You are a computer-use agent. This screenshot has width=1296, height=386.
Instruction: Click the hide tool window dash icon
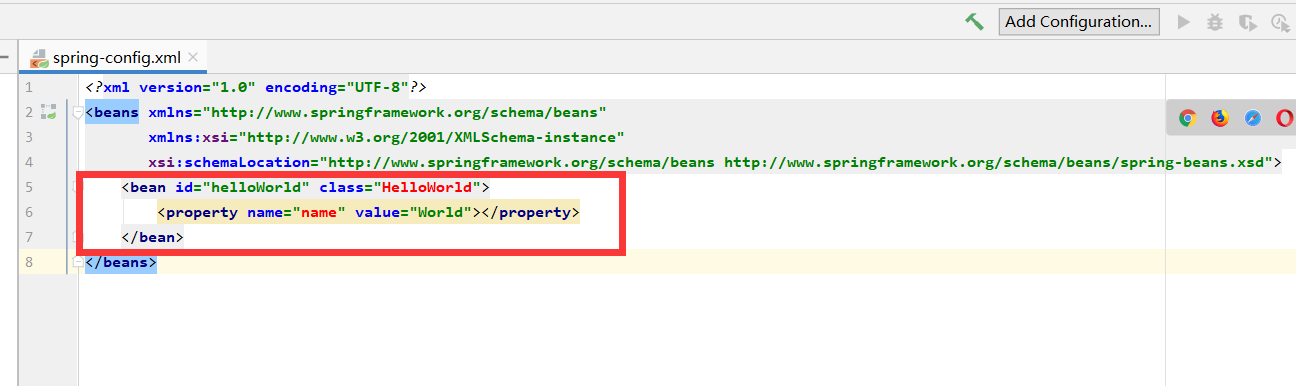5,57
